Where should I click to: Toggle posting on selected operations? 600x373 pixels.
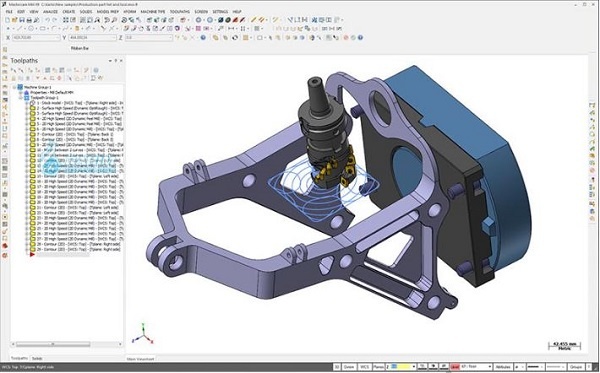coord(28,78)
